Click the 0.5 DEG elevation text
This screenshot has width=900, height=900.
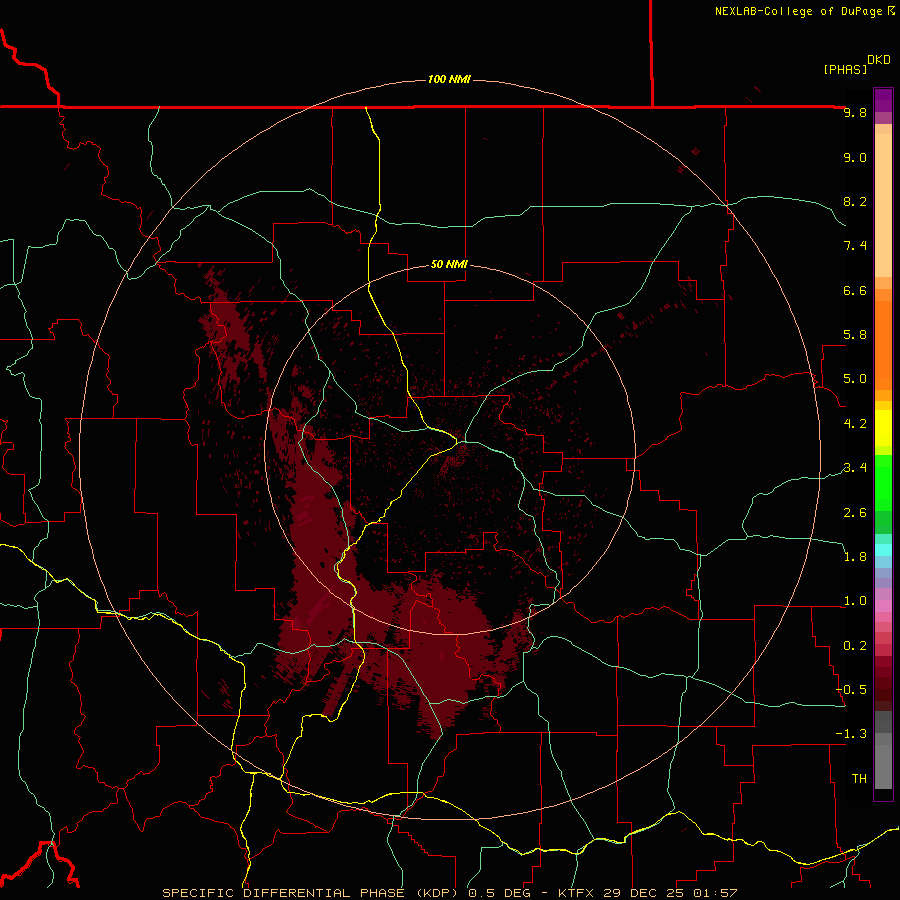[x=497, y=893]
